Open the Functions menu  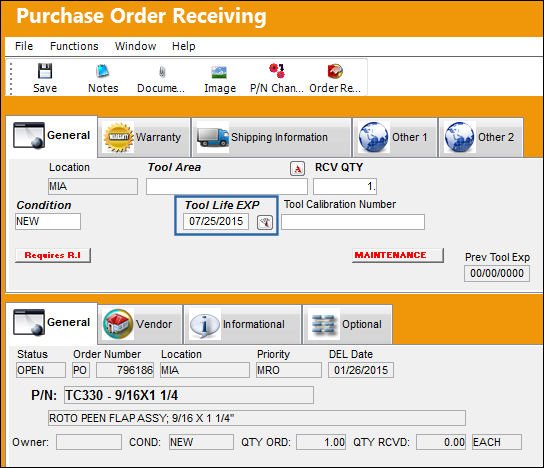[74, 46]
